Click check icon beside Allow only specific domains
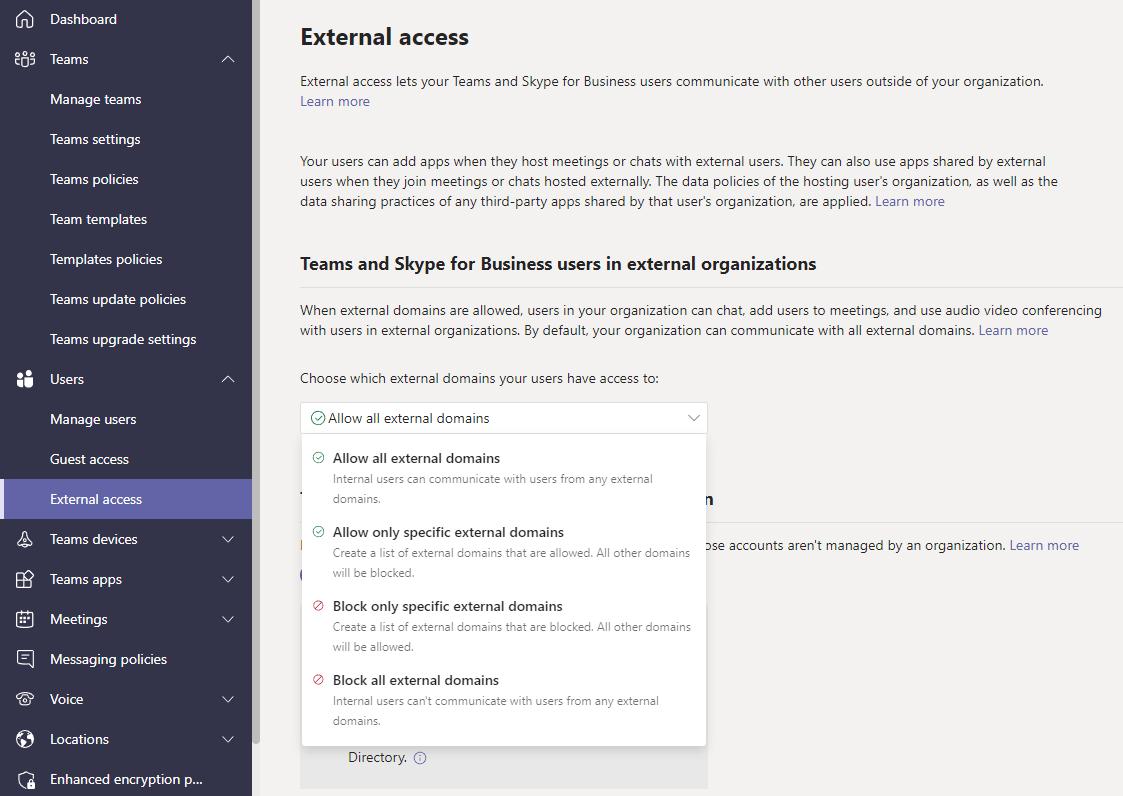 pyautogui.click(x=319, y=532)
